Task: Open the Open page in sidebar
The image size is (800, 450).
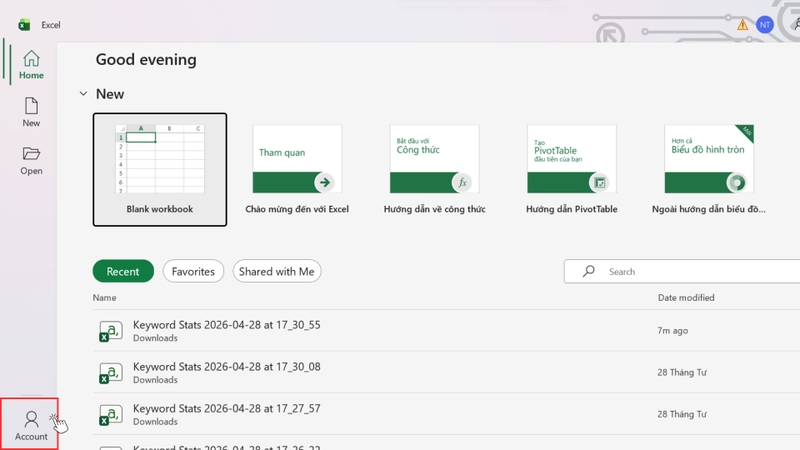Action: pos(31,161)
